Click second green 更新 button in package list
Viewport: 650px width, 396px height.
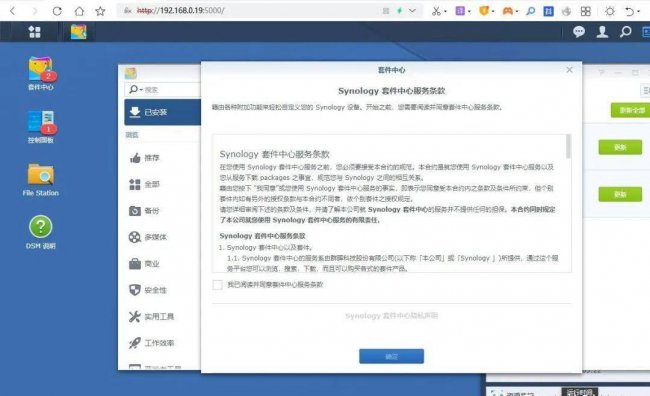pos(620,194)
